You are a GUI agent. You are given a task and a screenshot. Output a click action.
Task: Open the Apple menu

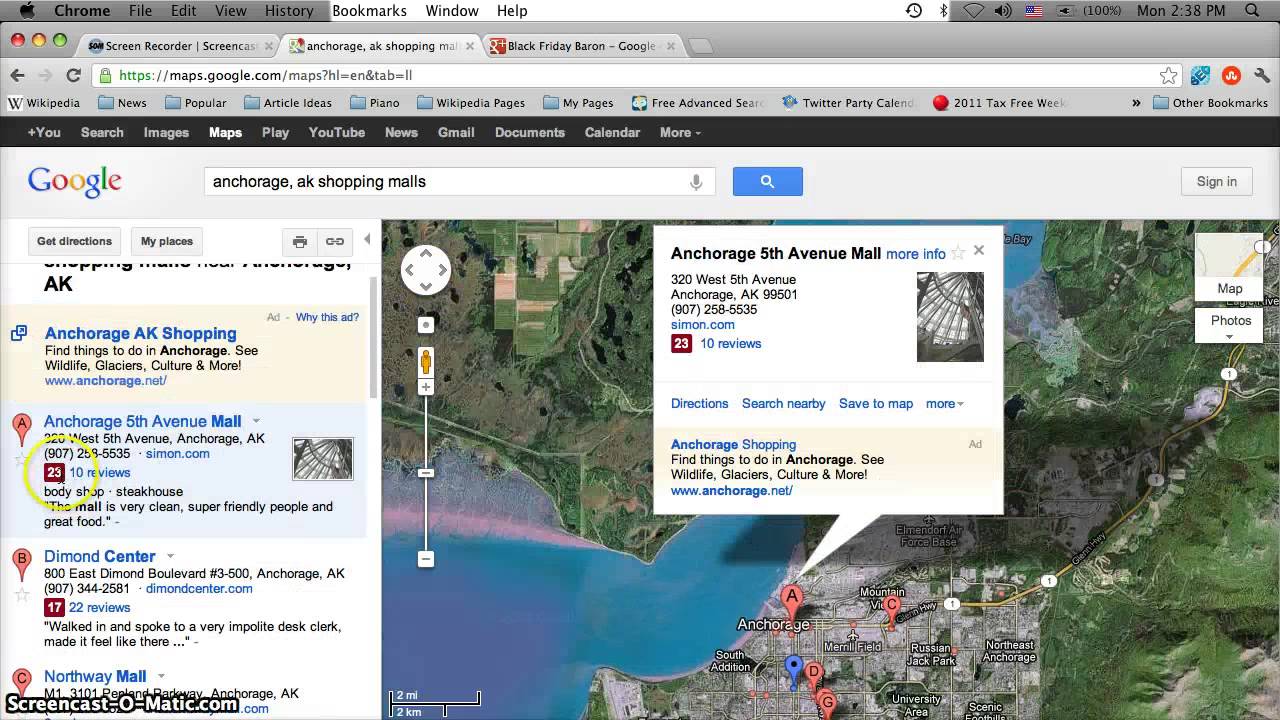pyautogui.click(x=27, y=10)
